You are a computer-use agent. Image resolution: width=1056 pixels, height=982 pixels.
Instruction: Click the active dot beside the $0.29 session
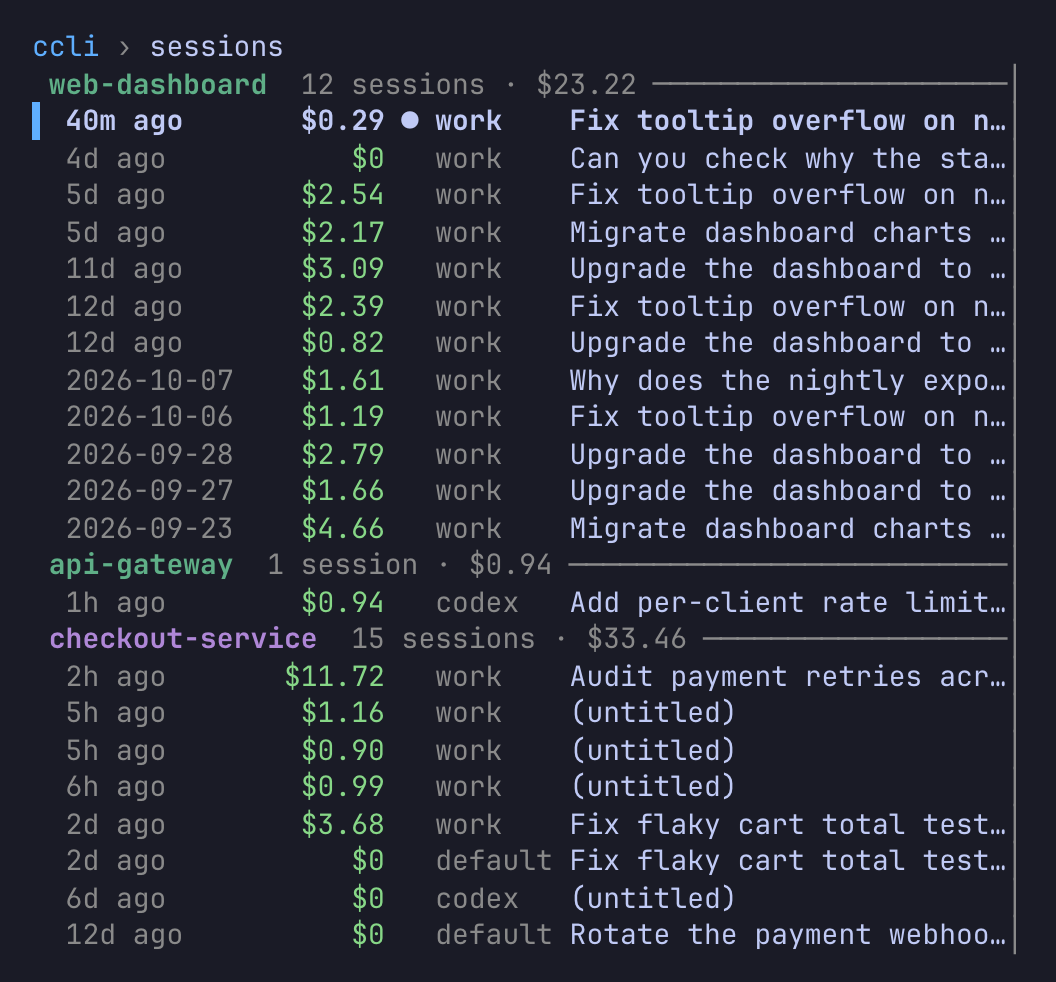tap(409, 121)
